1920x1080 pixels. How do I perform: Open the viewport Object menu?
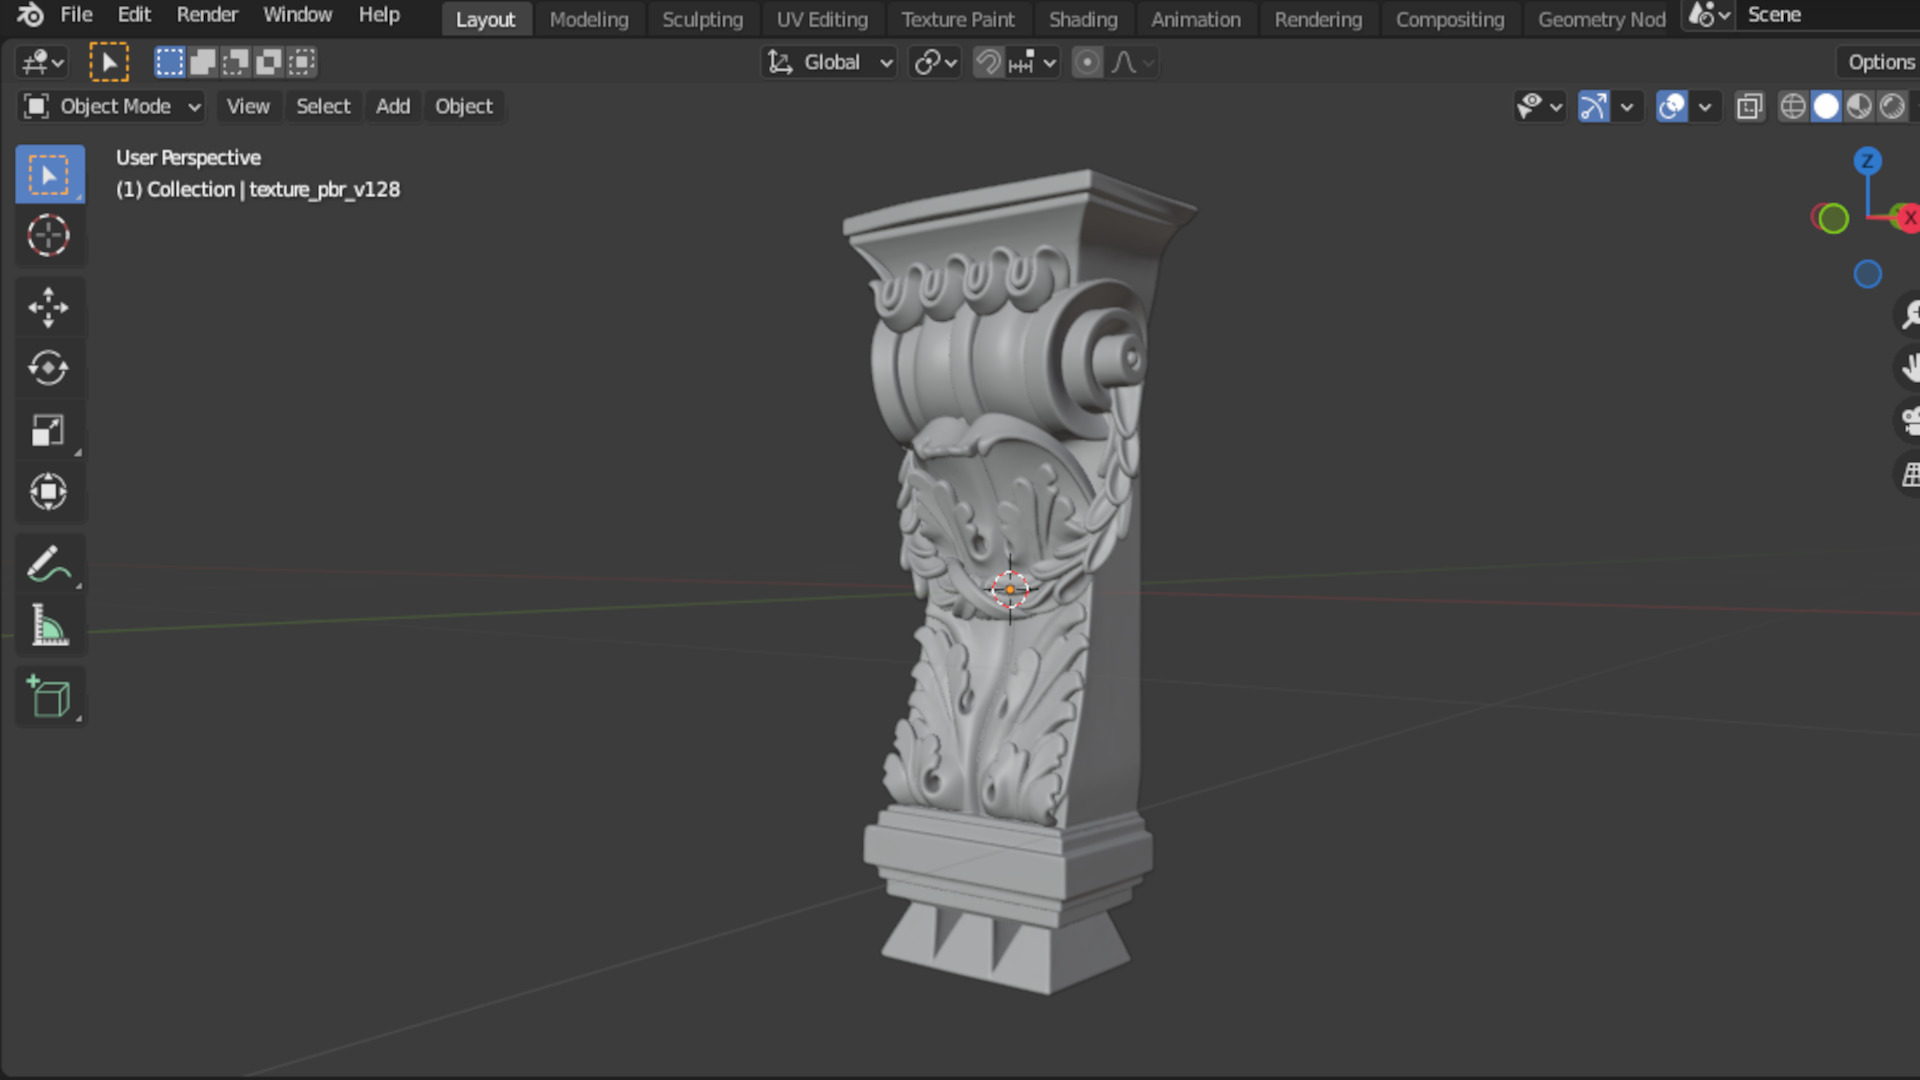click(x=464, y=106)
